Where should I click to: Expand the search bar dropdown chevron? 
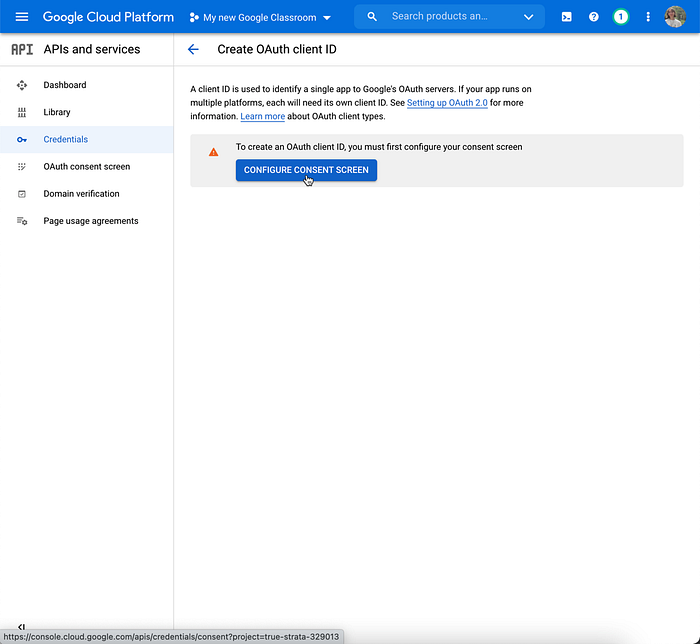click(x=529, y=17)
